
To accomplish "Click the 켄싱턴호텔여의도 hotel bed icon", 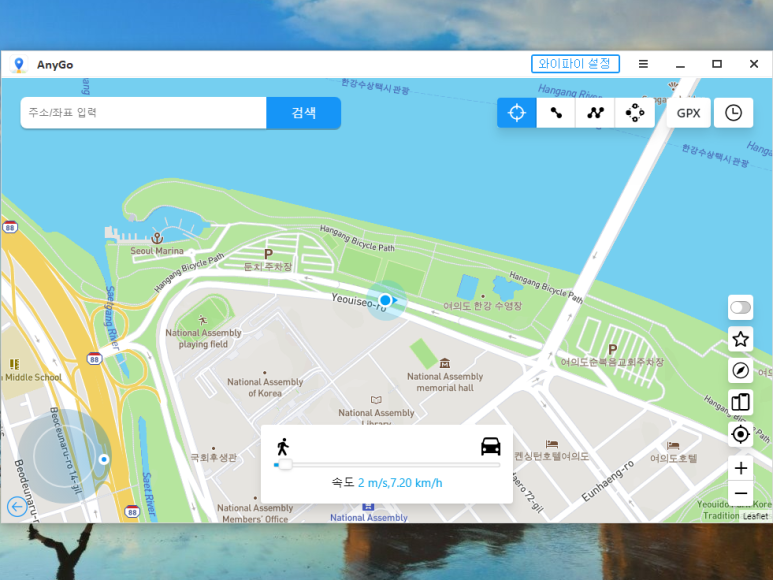I will [x=552, y=444].
